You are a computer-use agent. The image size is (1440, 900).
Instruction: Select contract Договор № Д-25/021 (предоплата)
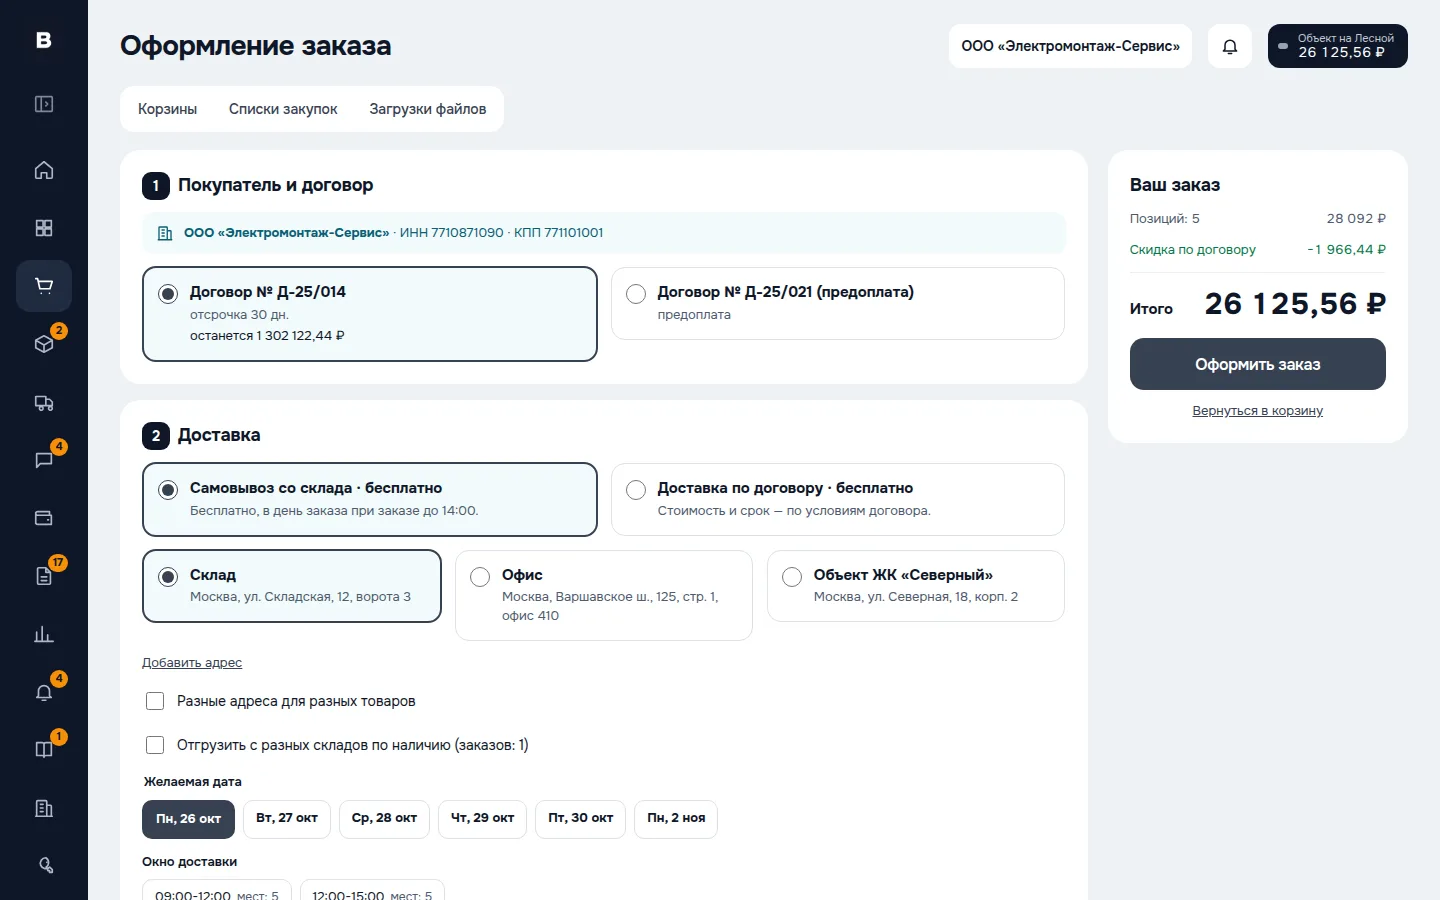[838, 303]
